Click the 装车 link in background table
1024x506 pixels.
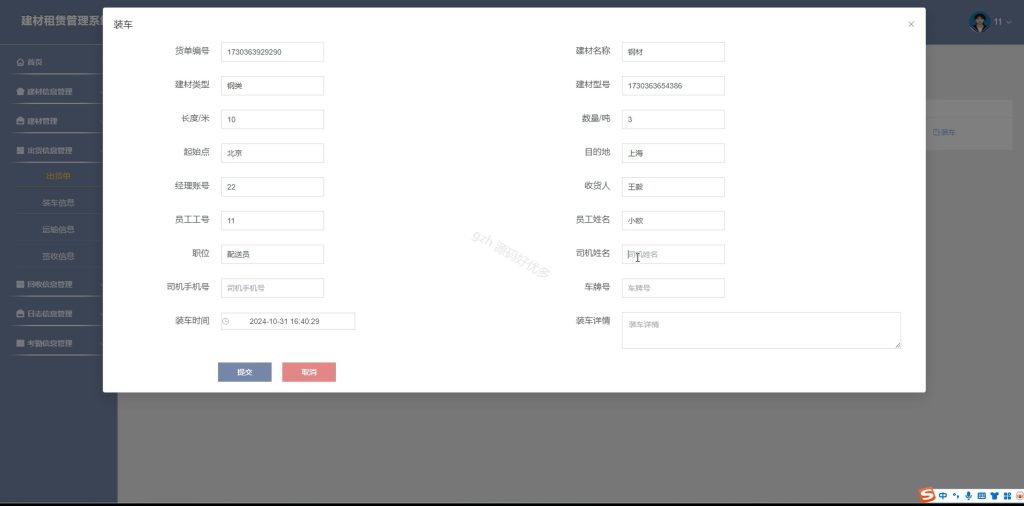944,133
